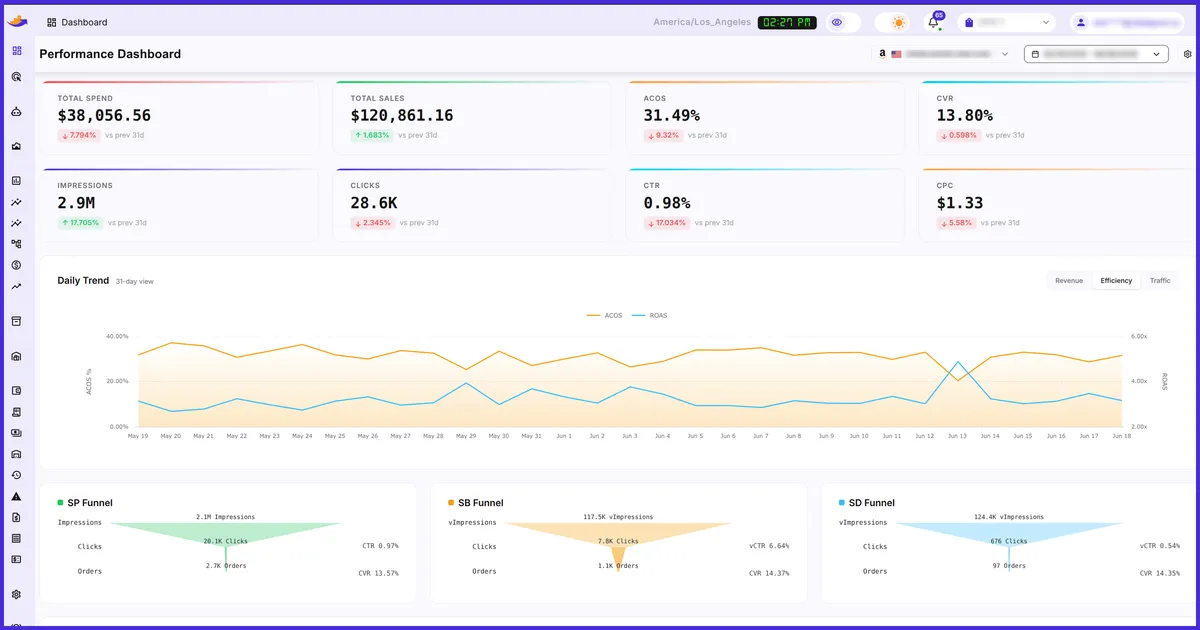
Task: Click the America/Los_Angeles timezone label
Action: pyautogui.click(x=702, y=22)
